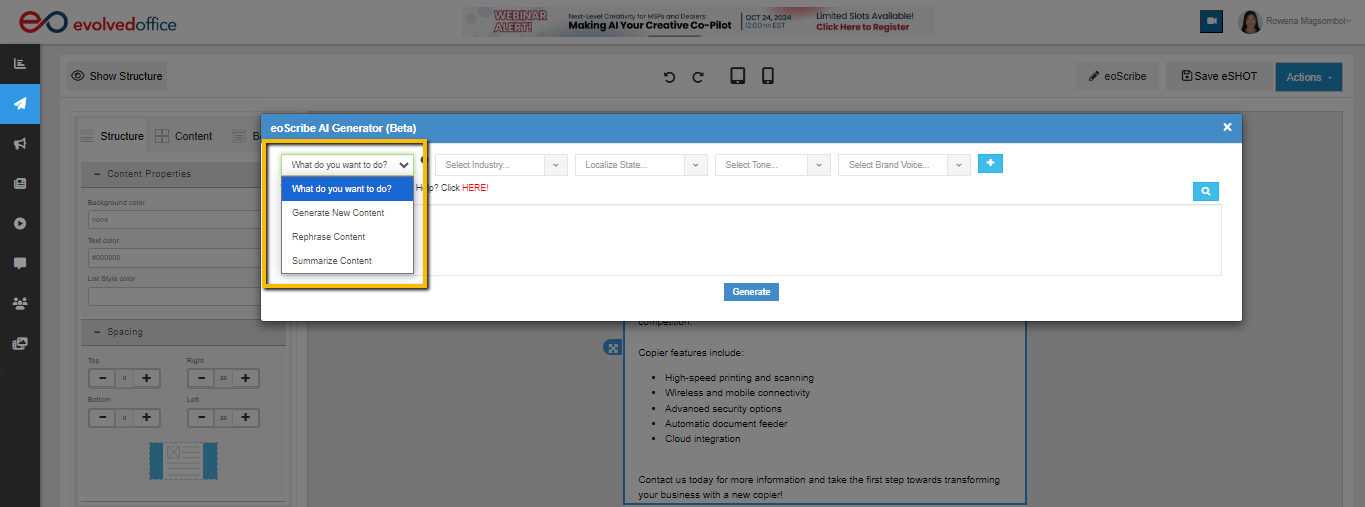The width and height of the screenshot is (1365, 507).
Task: Open the Select Brand Voice dropdown
Action: click(904, 165)
